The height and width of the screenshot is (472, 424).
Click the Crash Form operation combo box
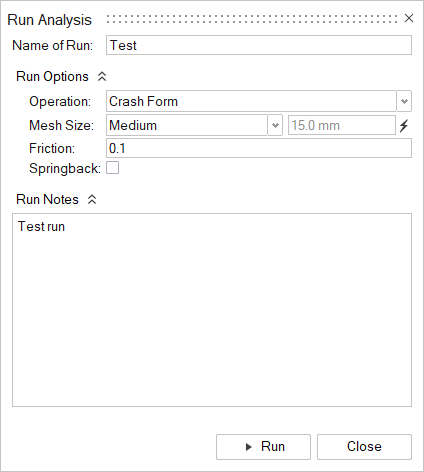(251, 101)
